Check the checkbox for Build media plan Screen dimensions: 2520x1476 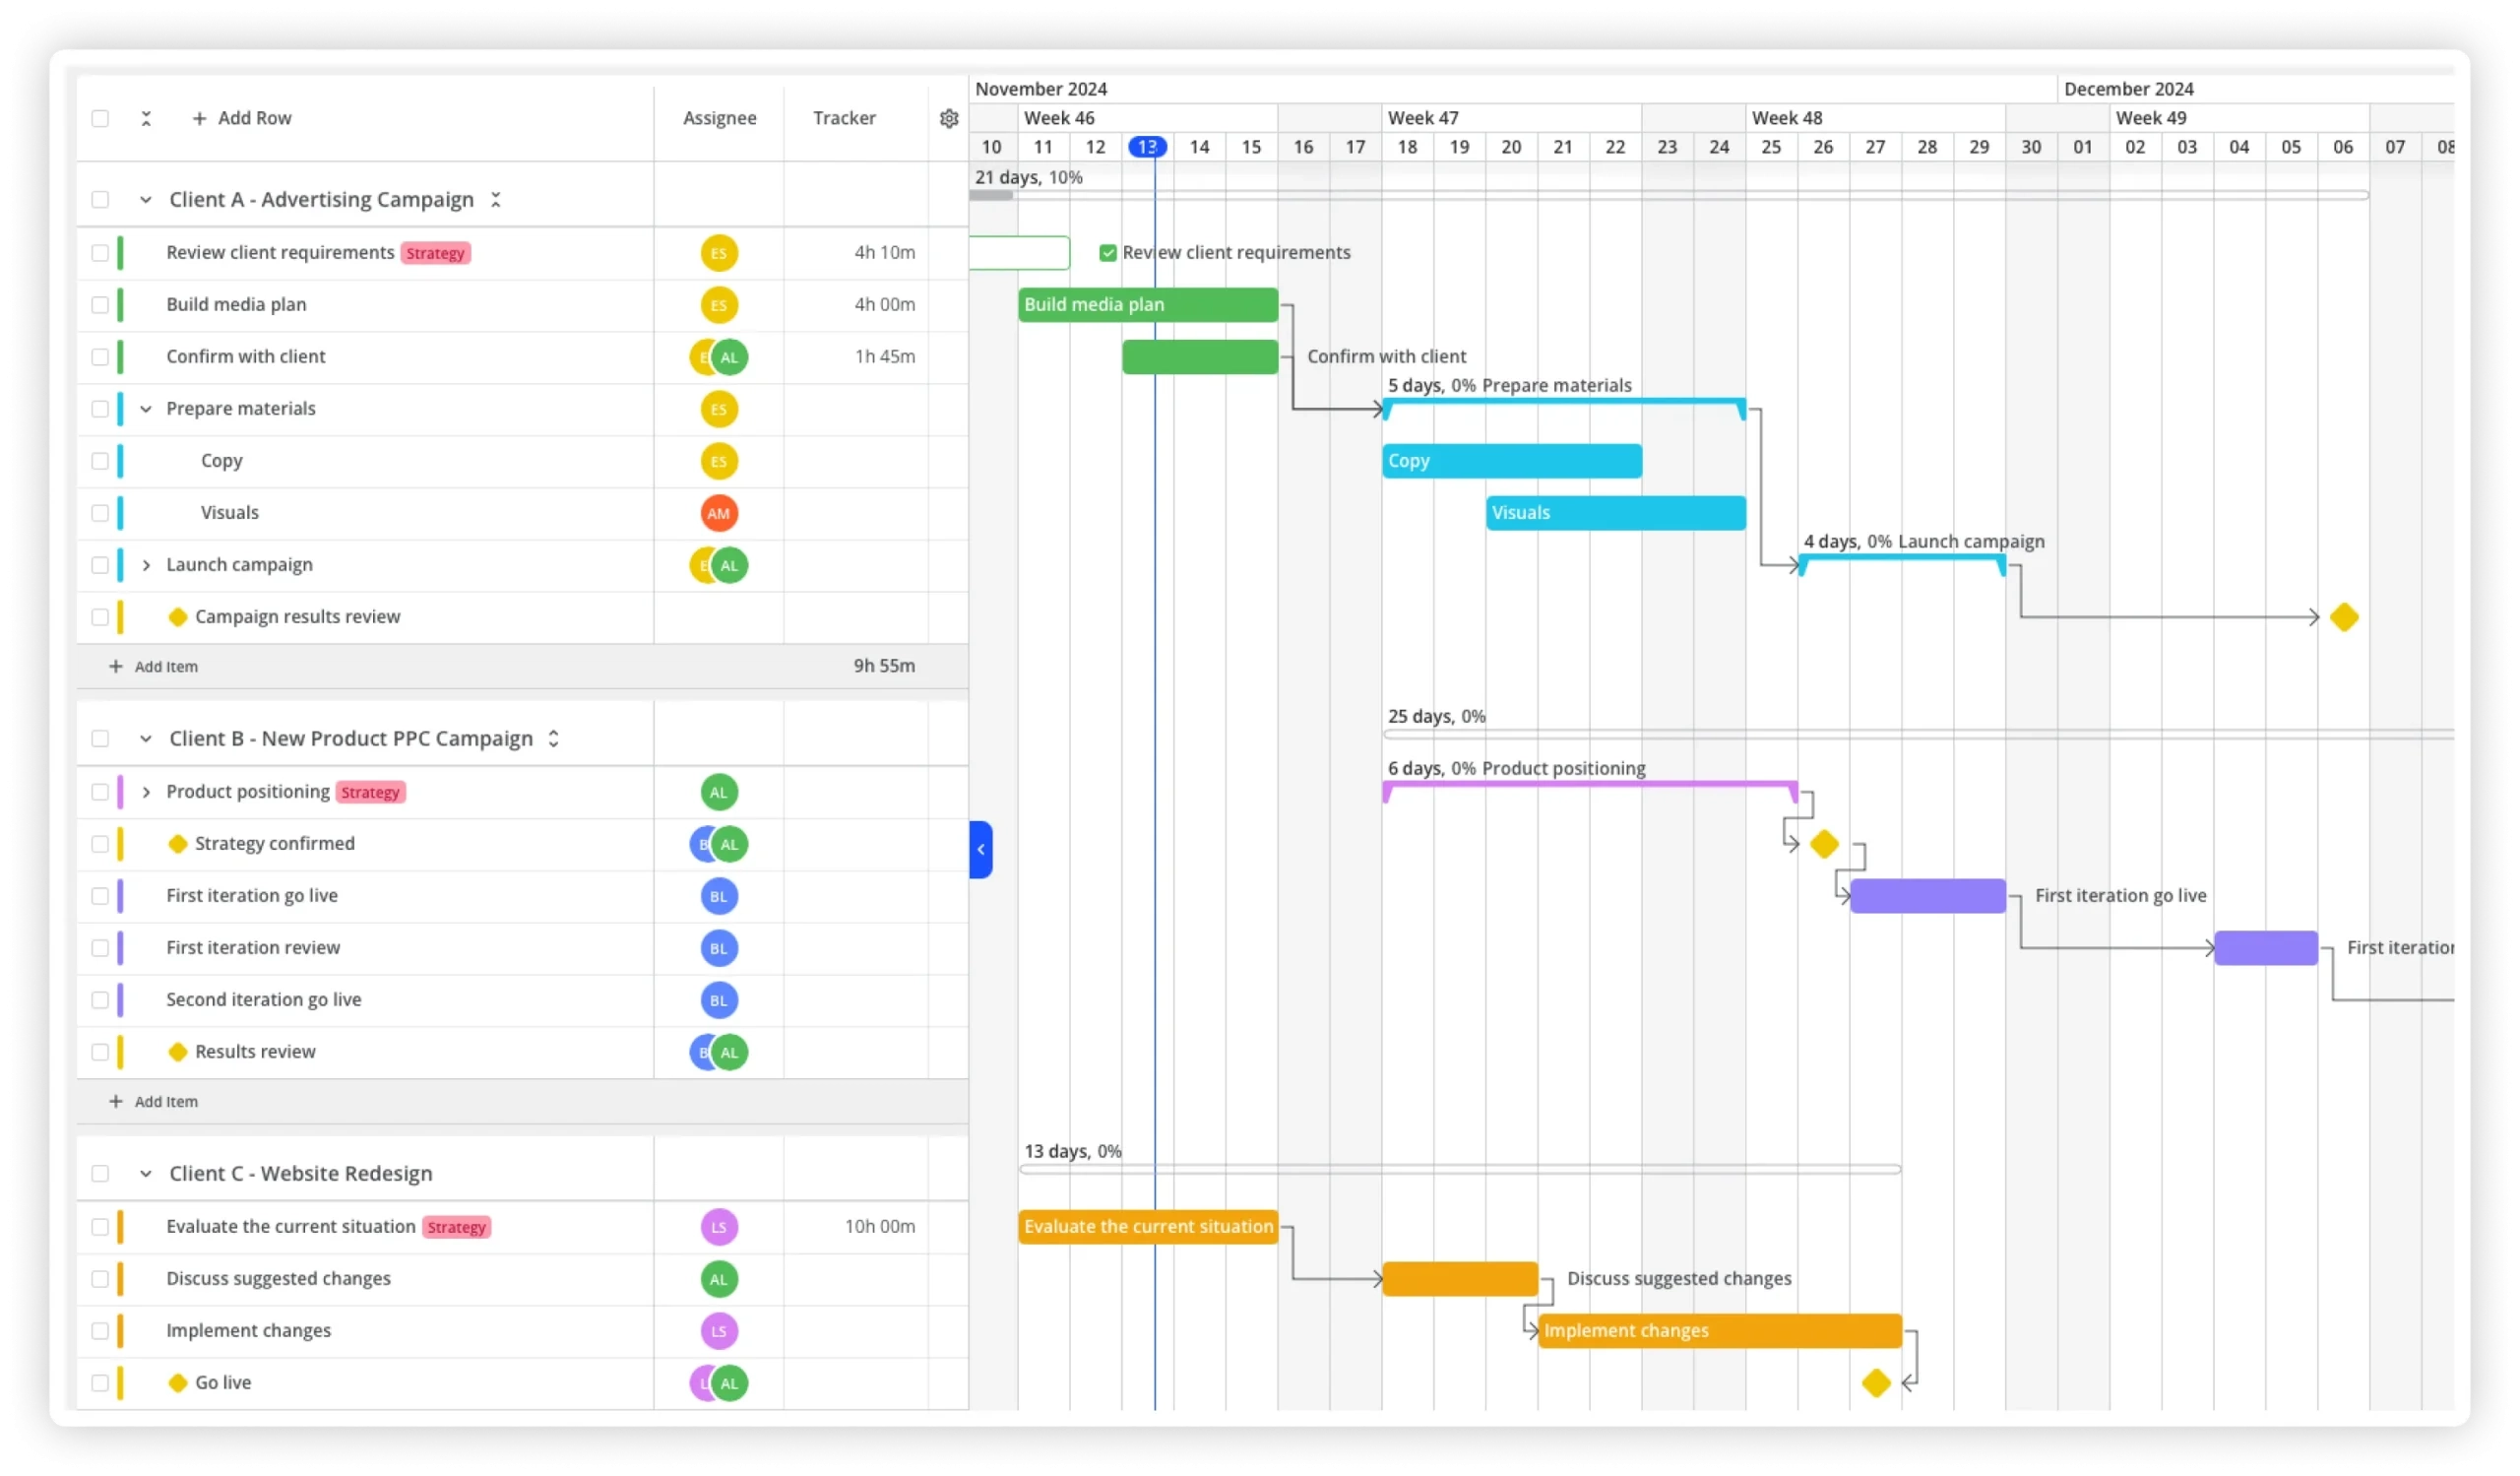click(101, 305)
